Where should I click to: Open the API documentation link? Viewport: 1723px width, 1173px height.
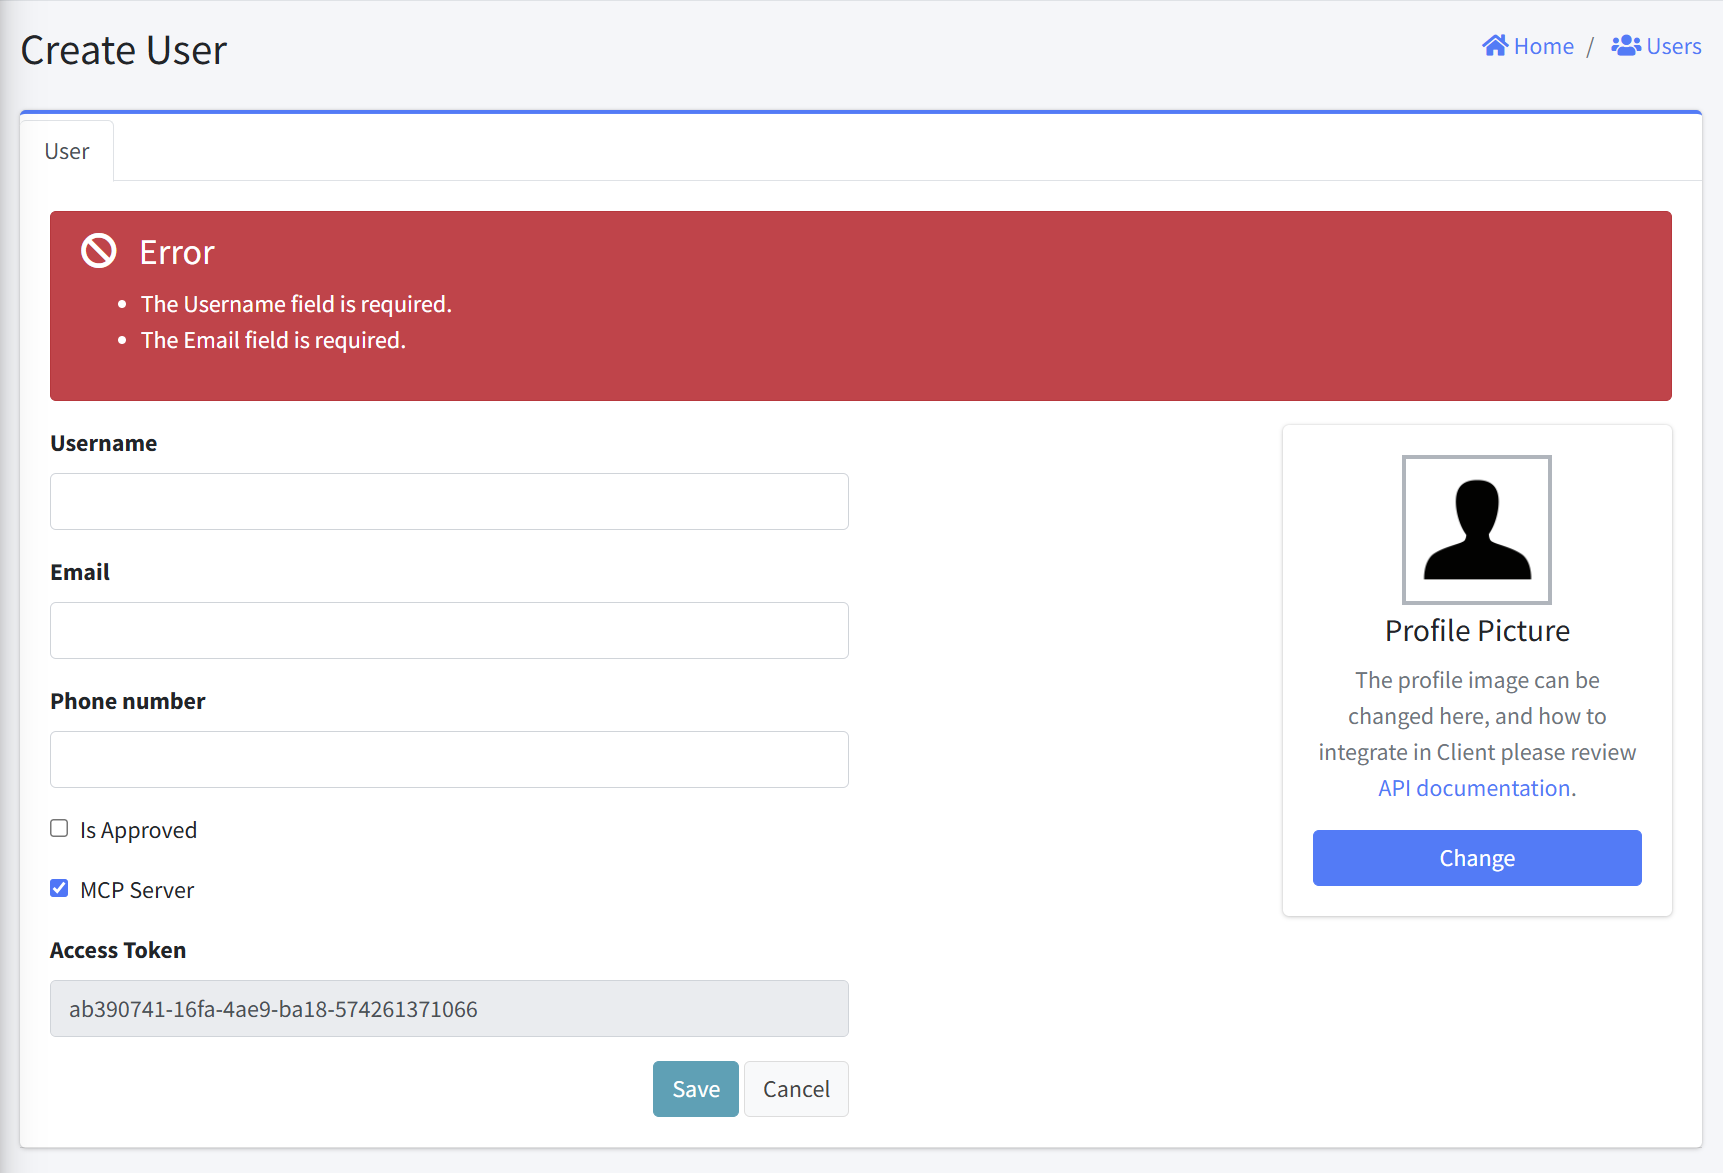1474,788
